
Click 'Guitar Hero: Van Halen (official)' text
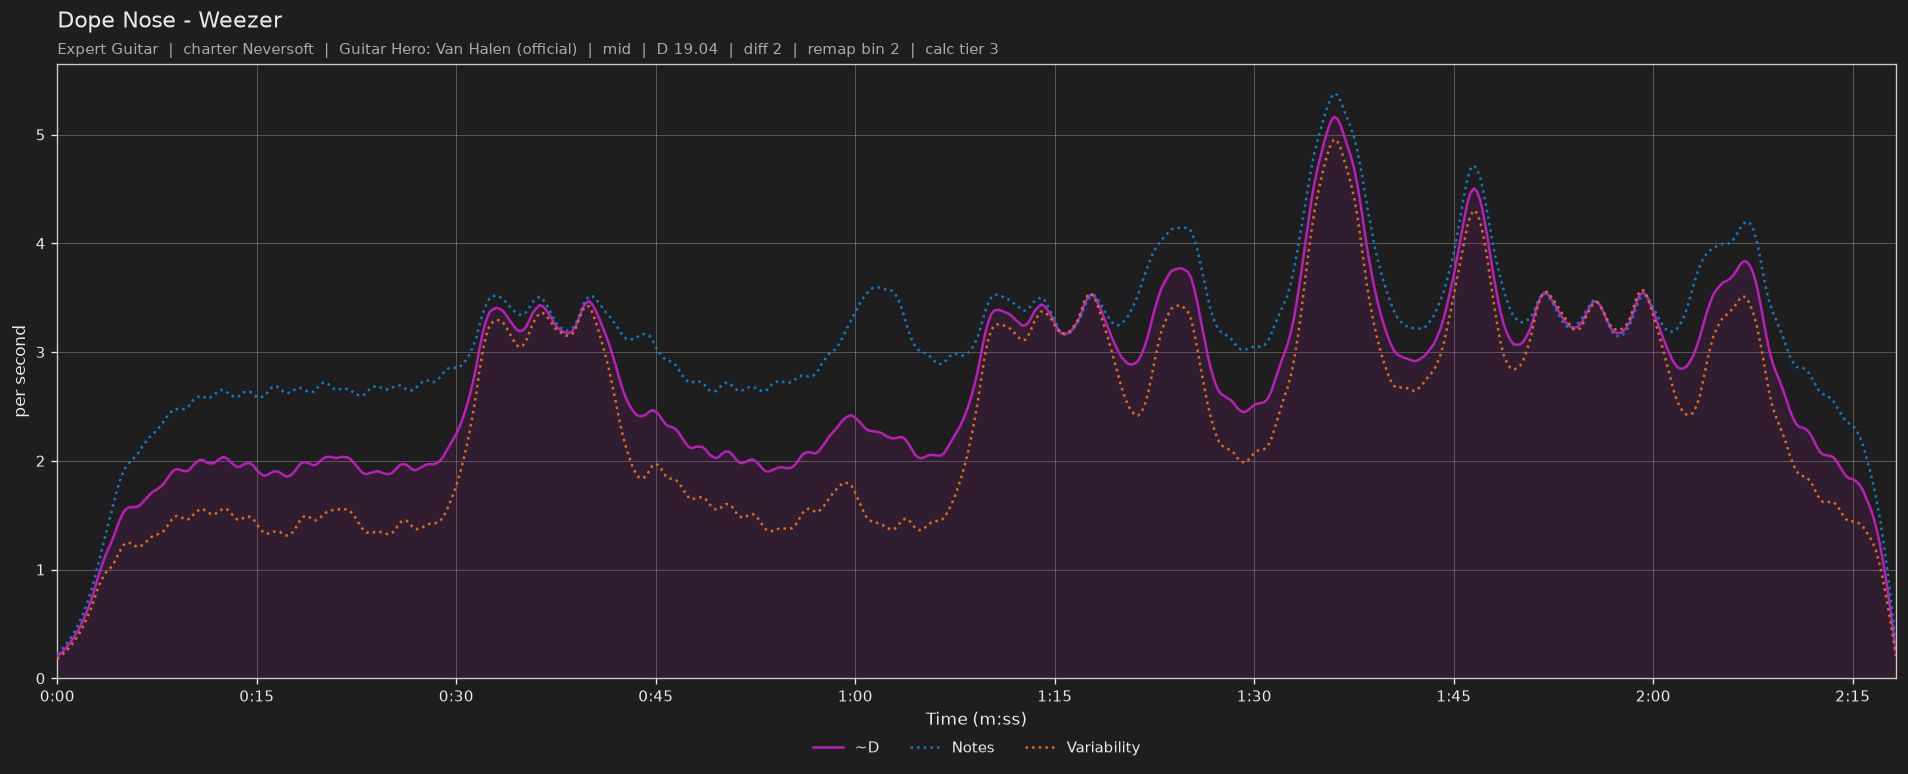point(458,49)
